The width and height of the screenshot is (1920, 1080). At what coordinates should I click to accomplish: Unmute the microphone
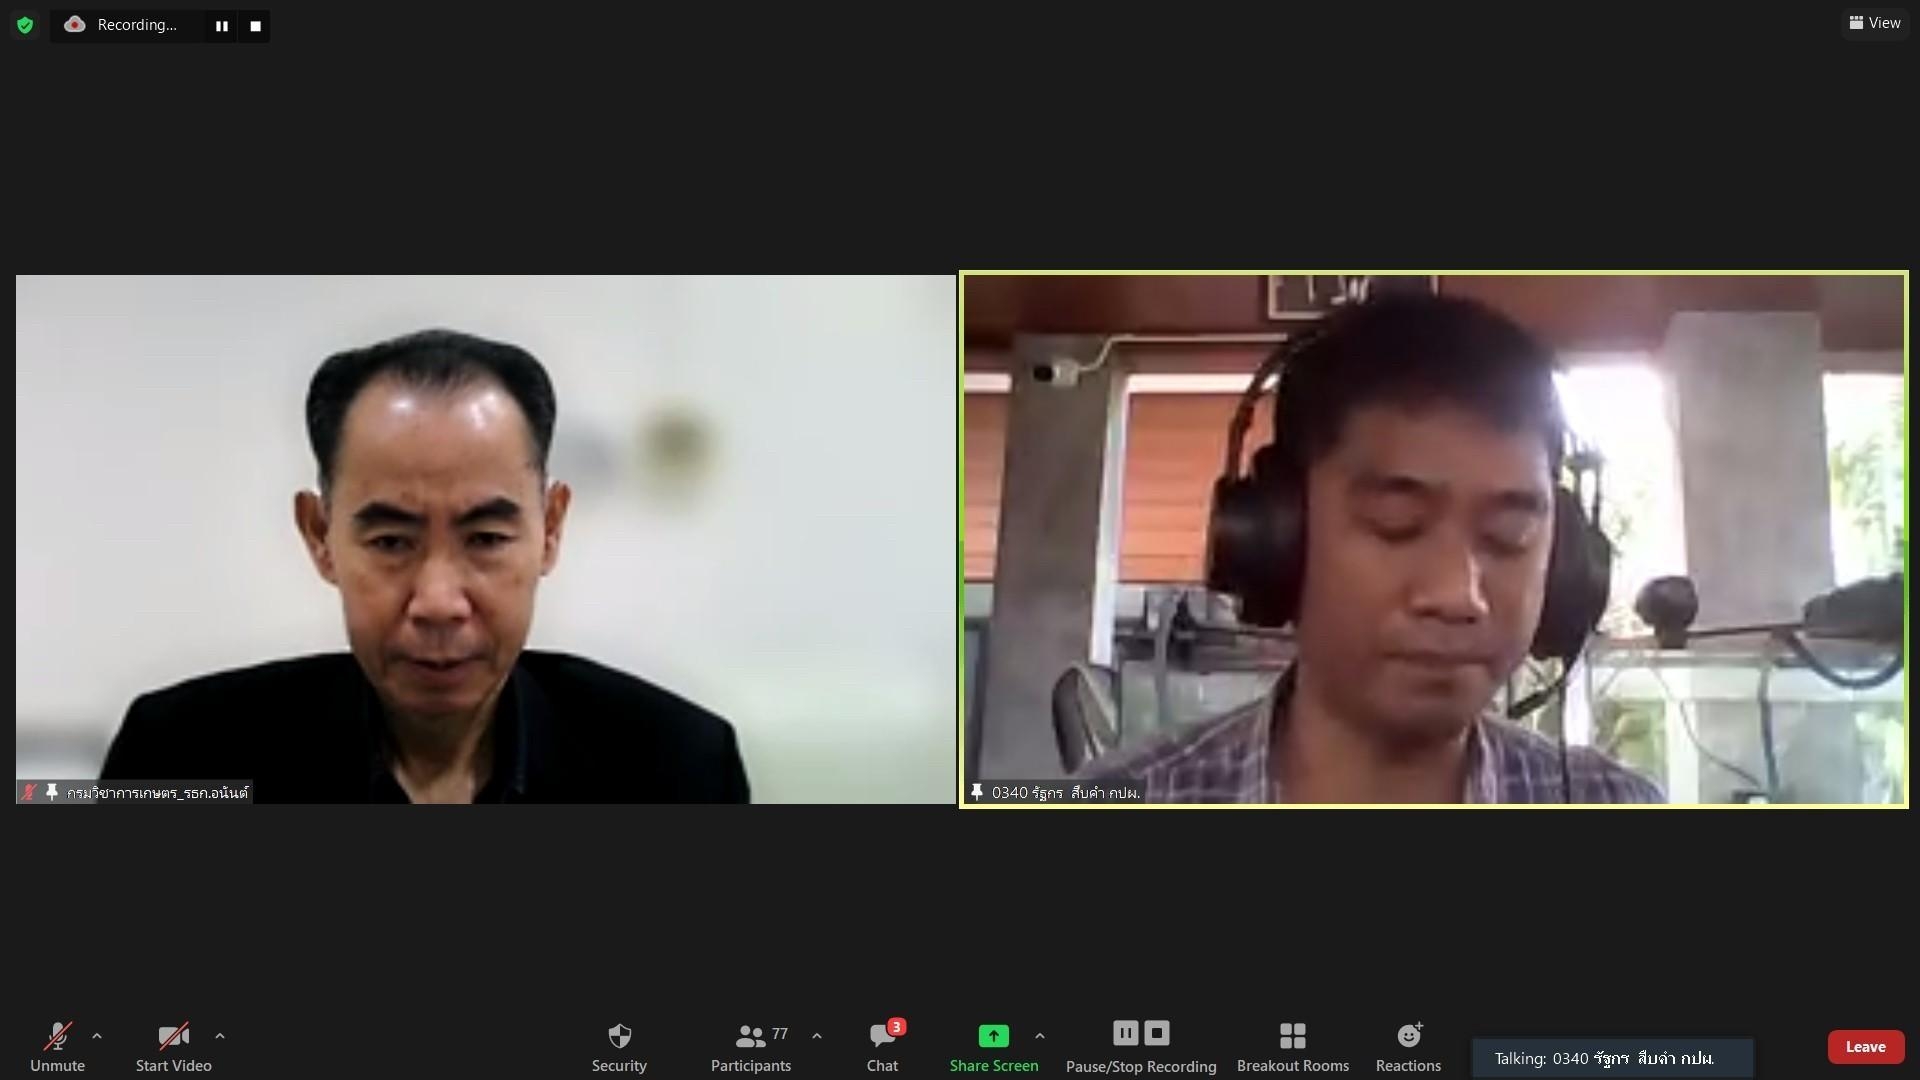click(57, 1046)
